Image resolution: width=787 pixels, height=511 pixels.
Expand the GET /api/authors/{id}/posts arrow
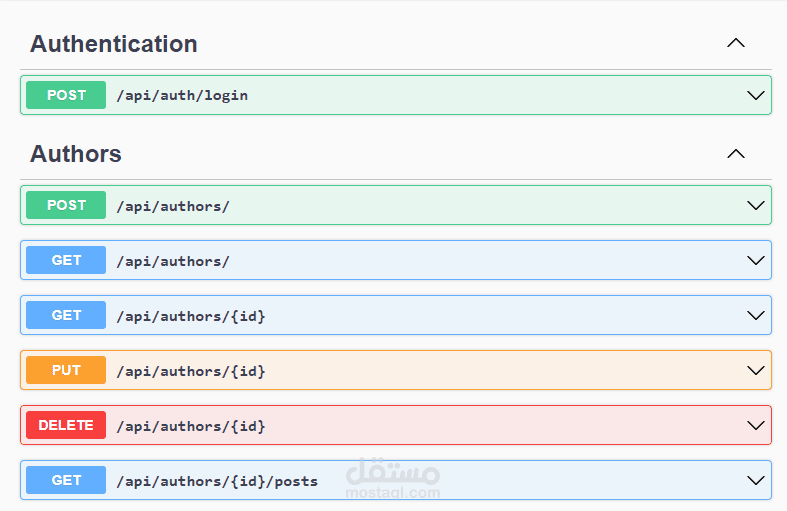[x=756, y=480]
